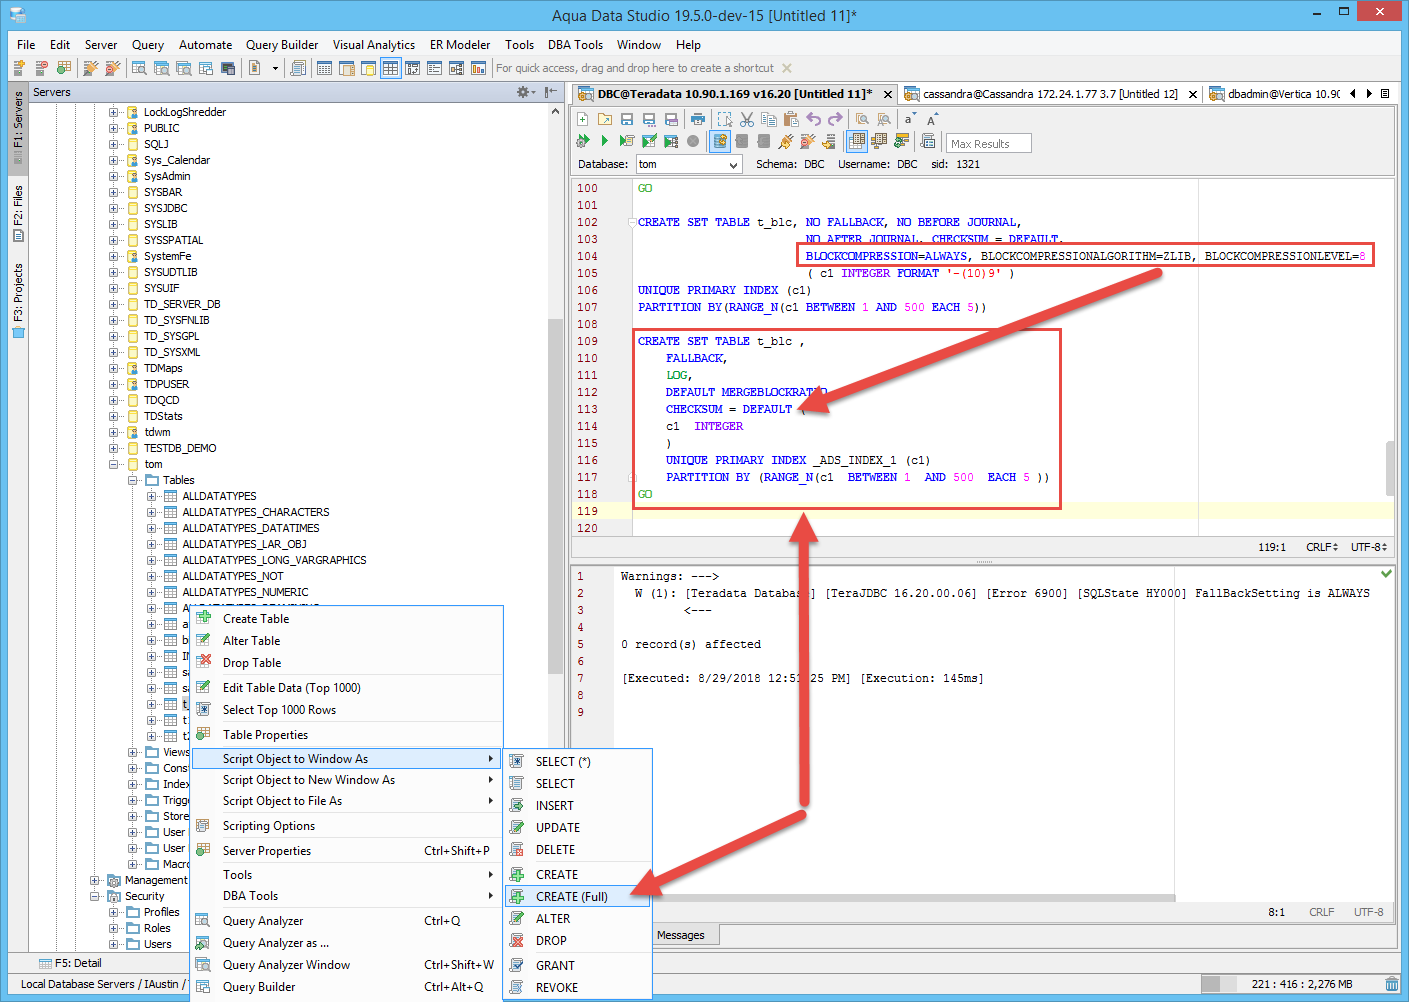Screen dimensions: 1409x1002
Task: Click the Open file icon in editor toolbar
Action: (605, 119)
